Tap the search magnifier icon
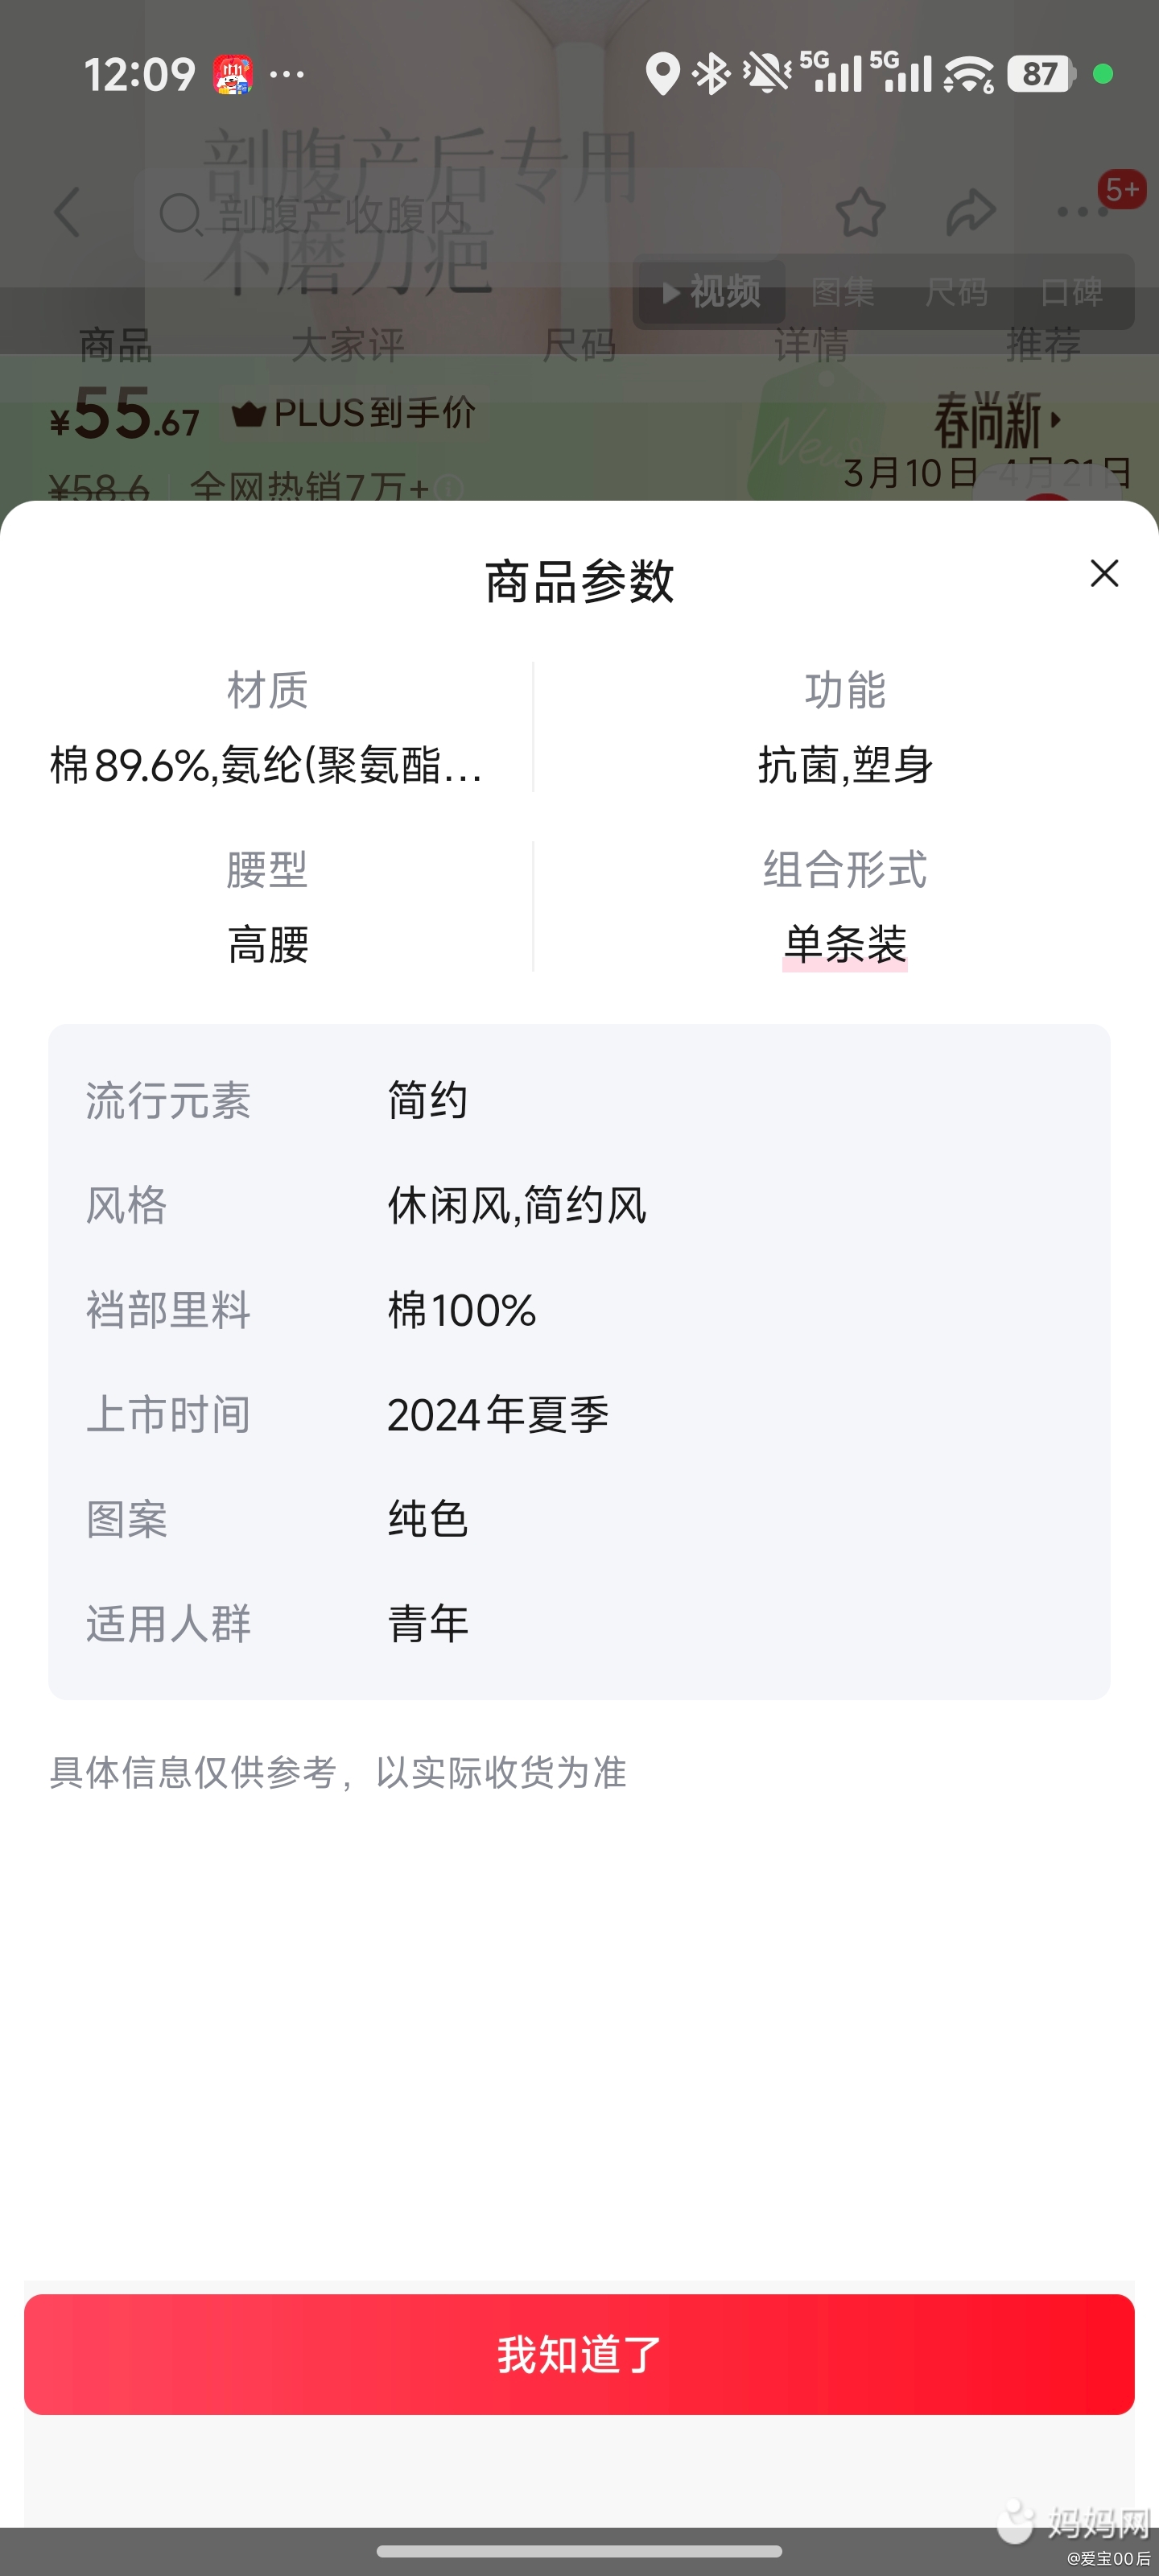Image resolution: width=1159 pixels, height=2576 pixels. [180, 214]
